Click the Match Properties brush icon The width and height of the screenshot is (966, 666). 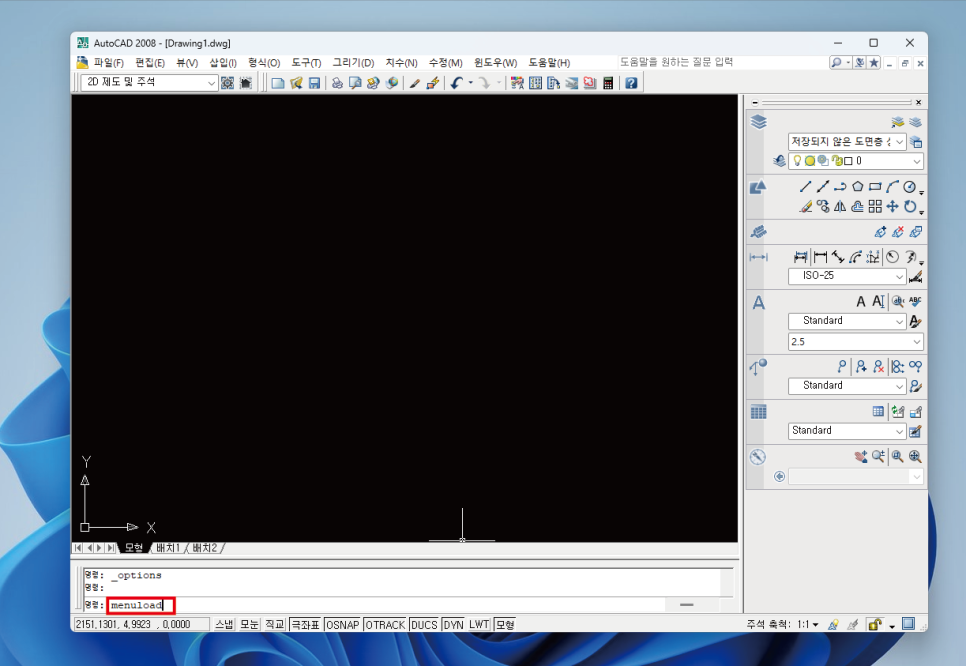[415, 83]
